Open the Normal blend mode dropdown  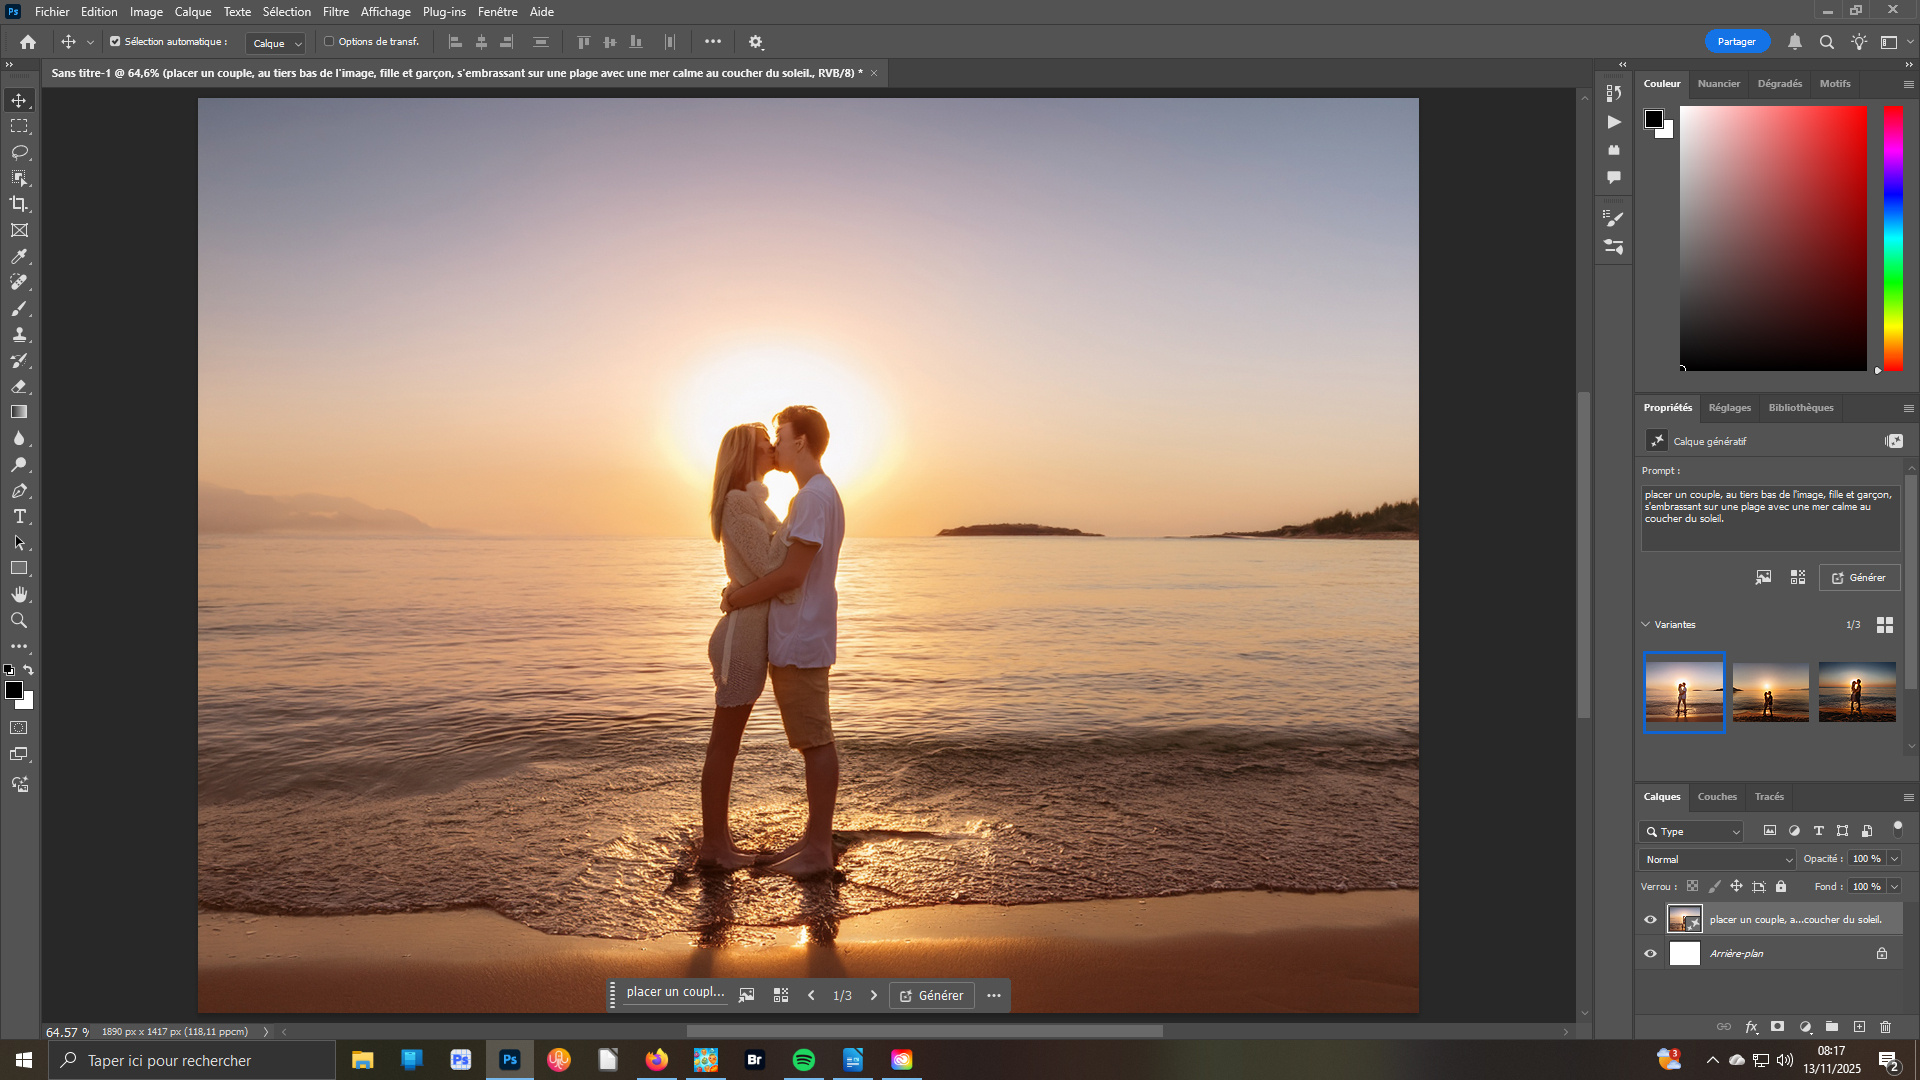point(1717,860)
